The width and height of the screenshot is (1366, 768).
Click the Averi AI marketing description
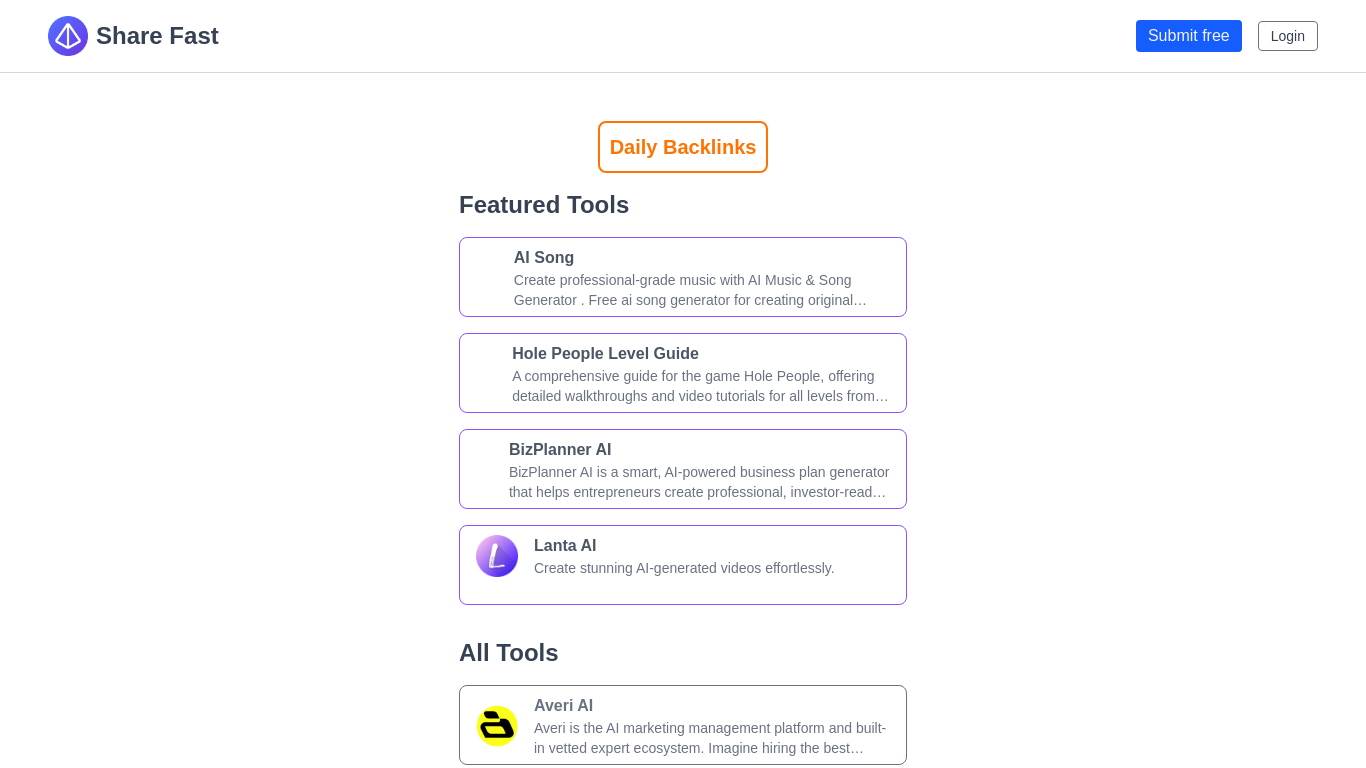tap(710, 738)
